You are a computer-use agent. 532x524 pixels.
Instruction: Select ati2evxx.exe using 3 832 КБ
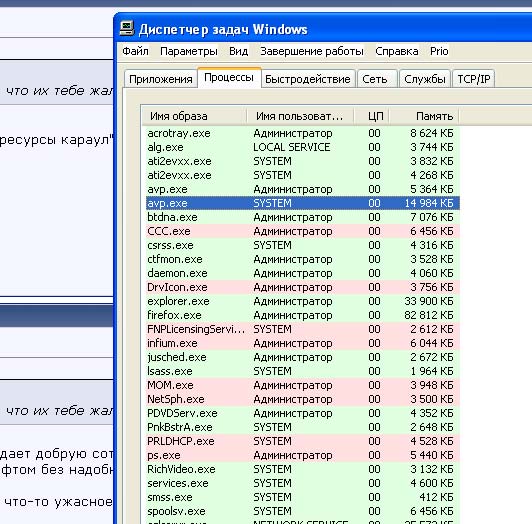click(x=303, y=161)
